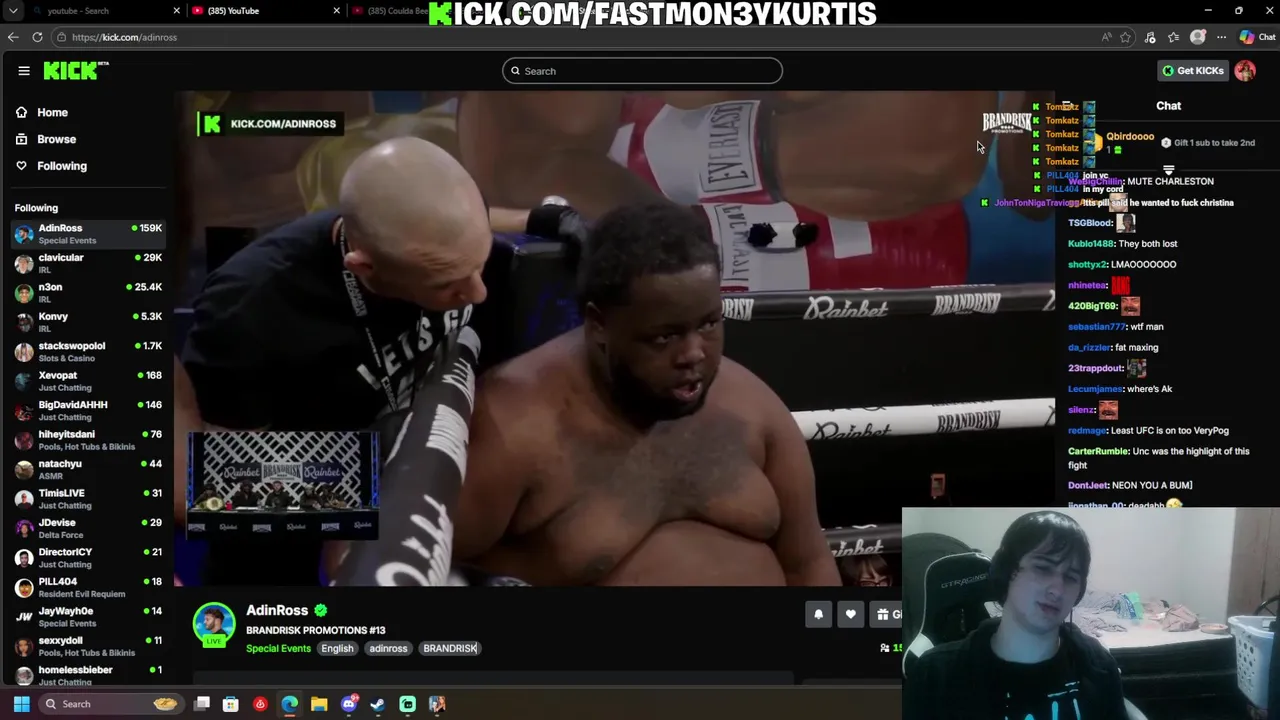The image size is (1280, 720).
Task: Open the Copilot Chat button
Action: coord(1257,37)
